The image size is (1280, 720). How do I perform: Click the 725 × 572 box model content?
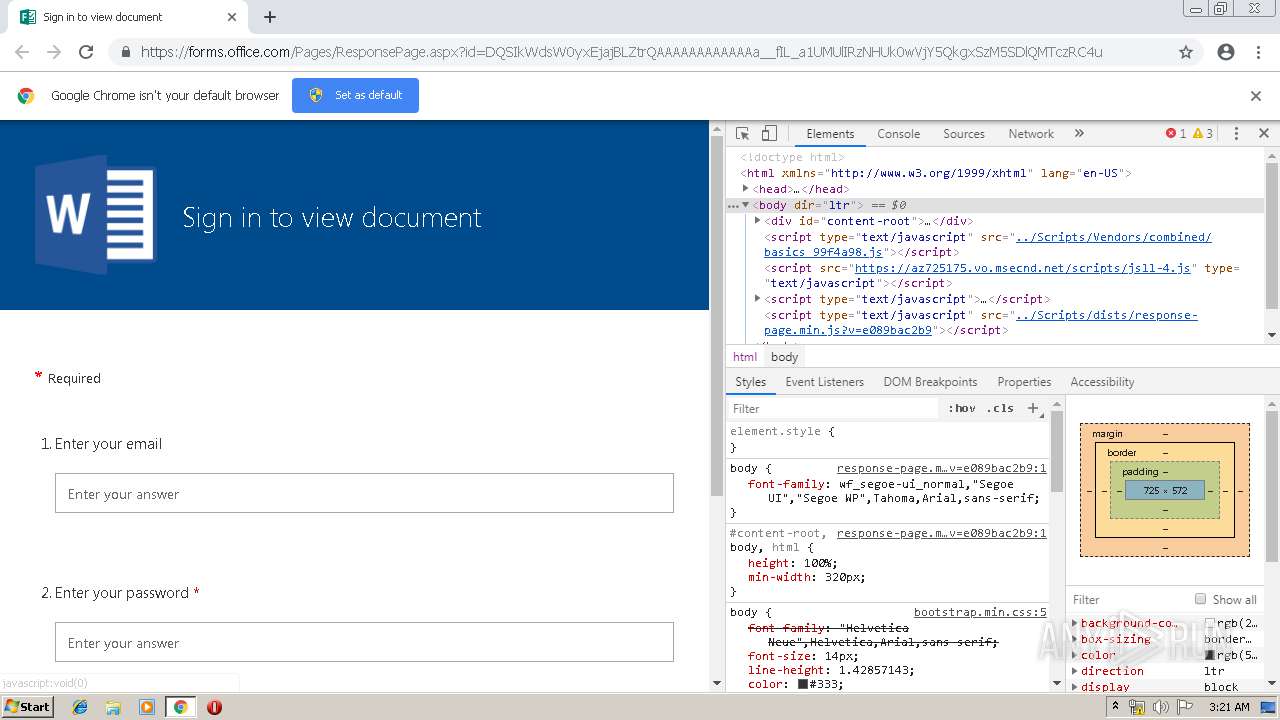[x=1165, y=491]
